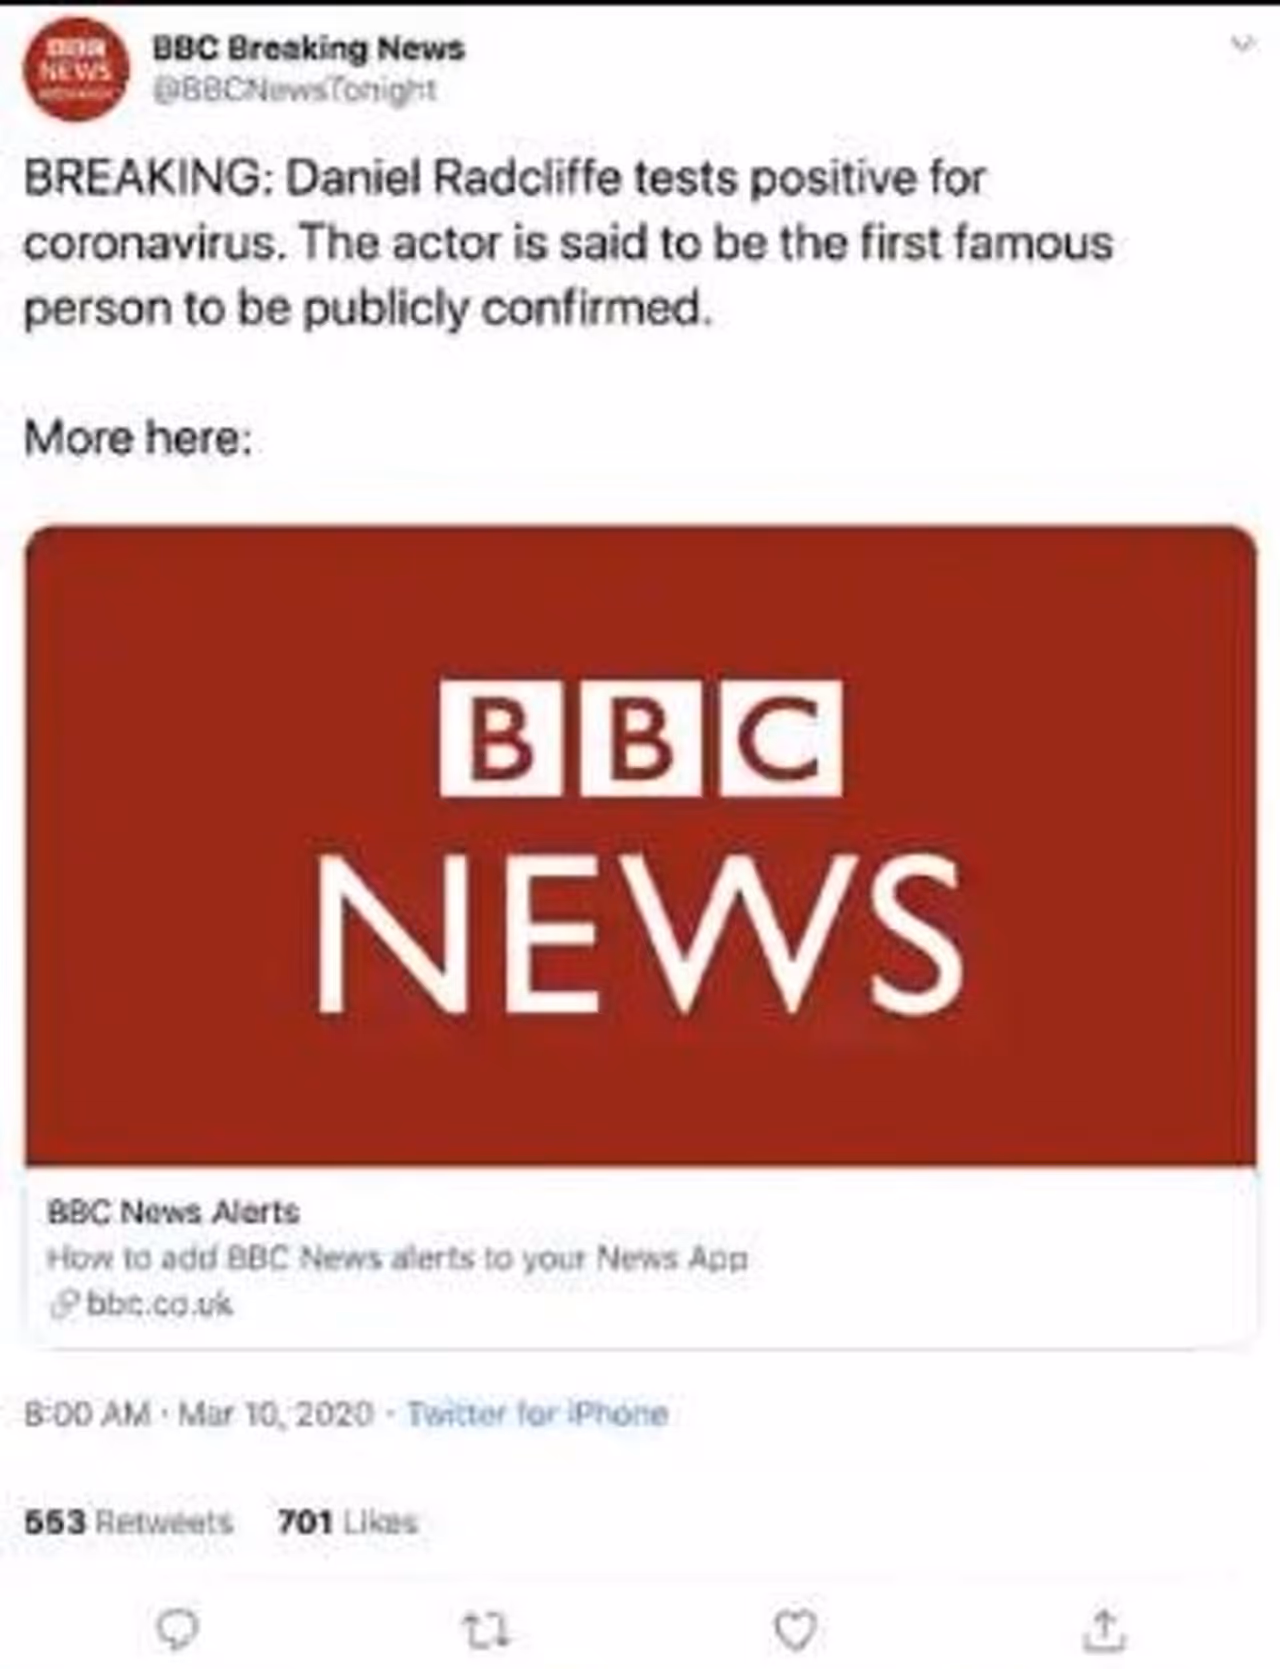
Task: Open the large BBC News card image
Action: (x=640, y=845)
